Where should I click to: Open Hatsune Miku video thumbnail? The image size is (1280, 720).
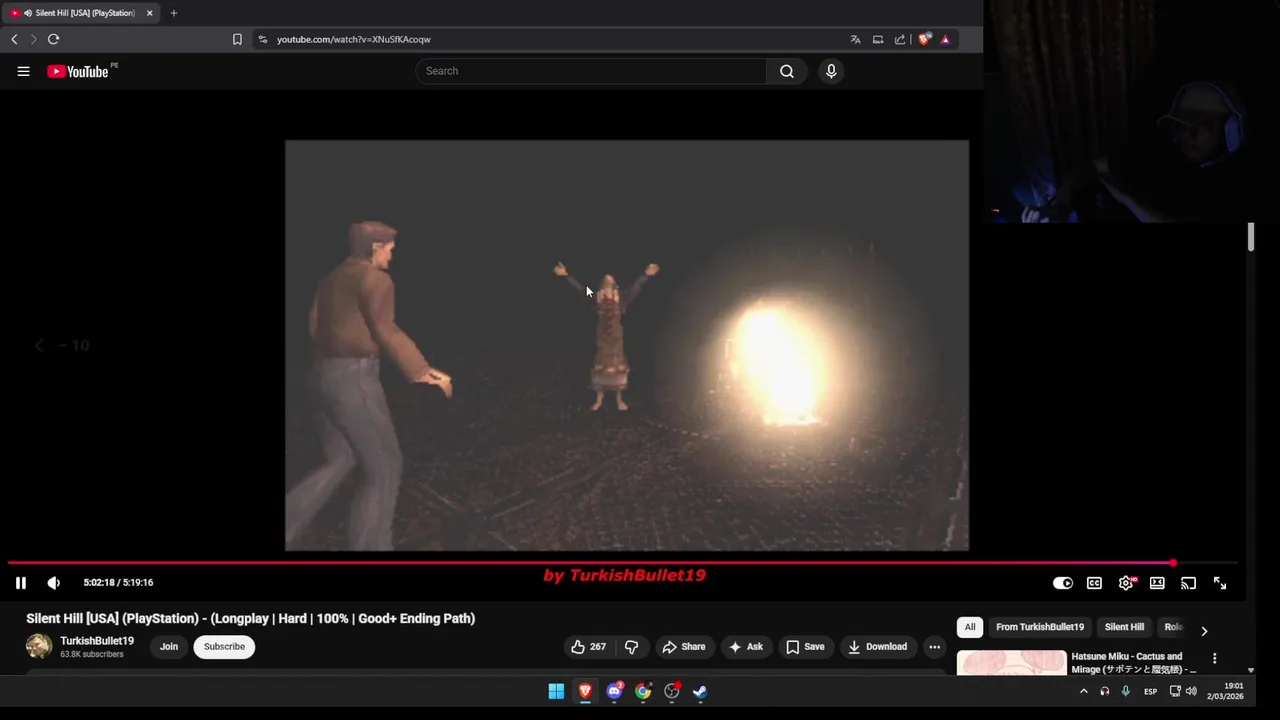[x=1012, y=663]
